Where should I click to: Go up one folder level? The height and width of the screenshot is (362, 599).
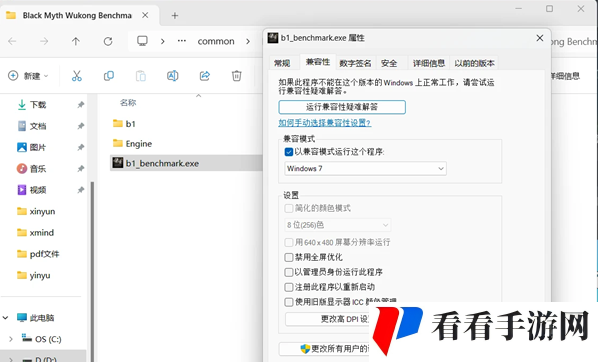tap(76, 41)
